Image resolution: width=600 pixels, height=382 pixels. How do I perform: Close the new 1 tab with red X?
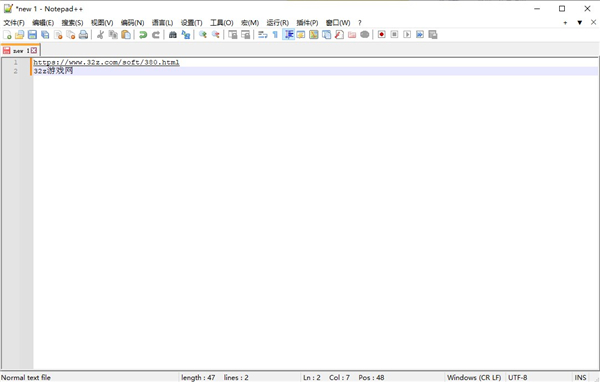[x=34, y=51]
